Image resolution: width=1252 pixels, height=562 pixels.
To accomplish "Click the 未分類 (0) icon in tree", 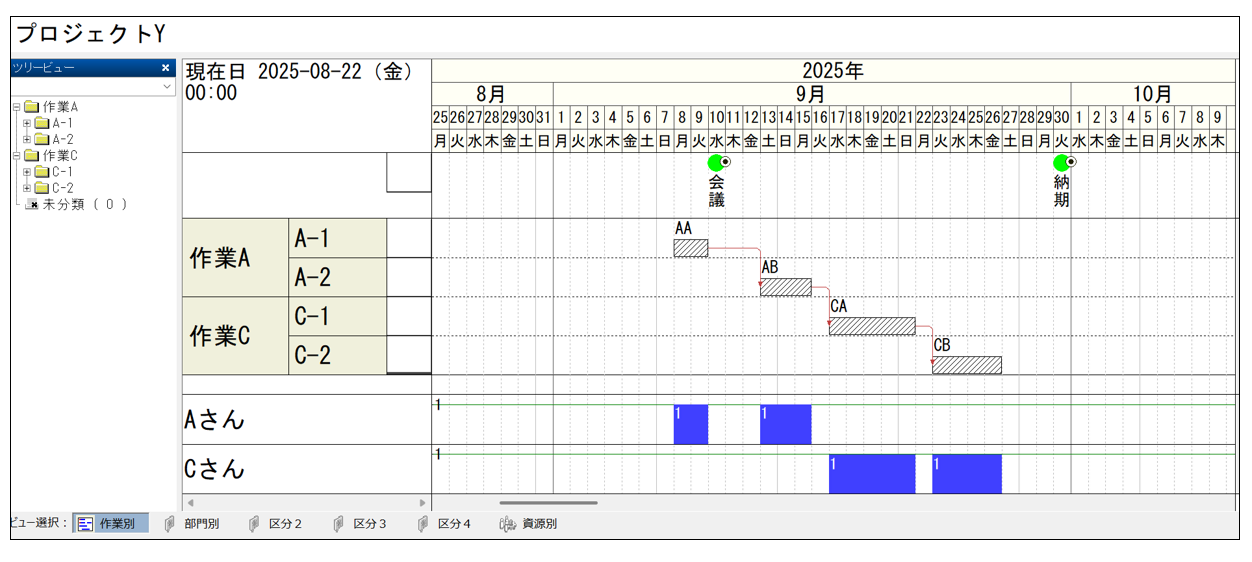I will click(x=31, y=204).
